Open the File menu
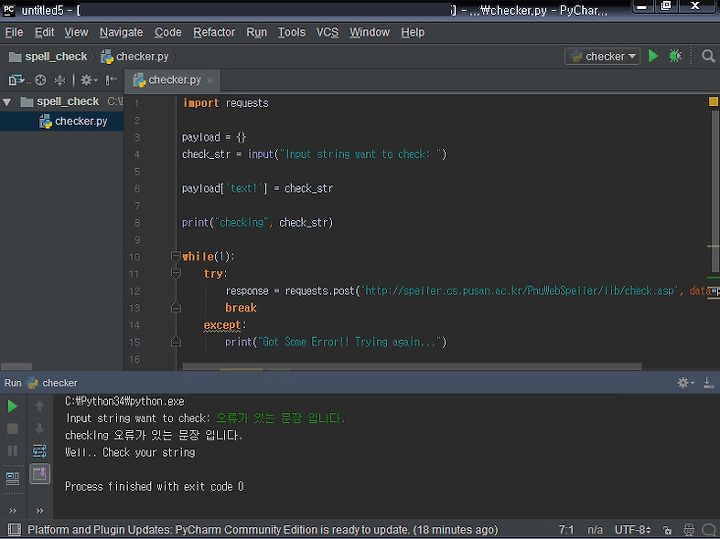 tap(14, 32)
